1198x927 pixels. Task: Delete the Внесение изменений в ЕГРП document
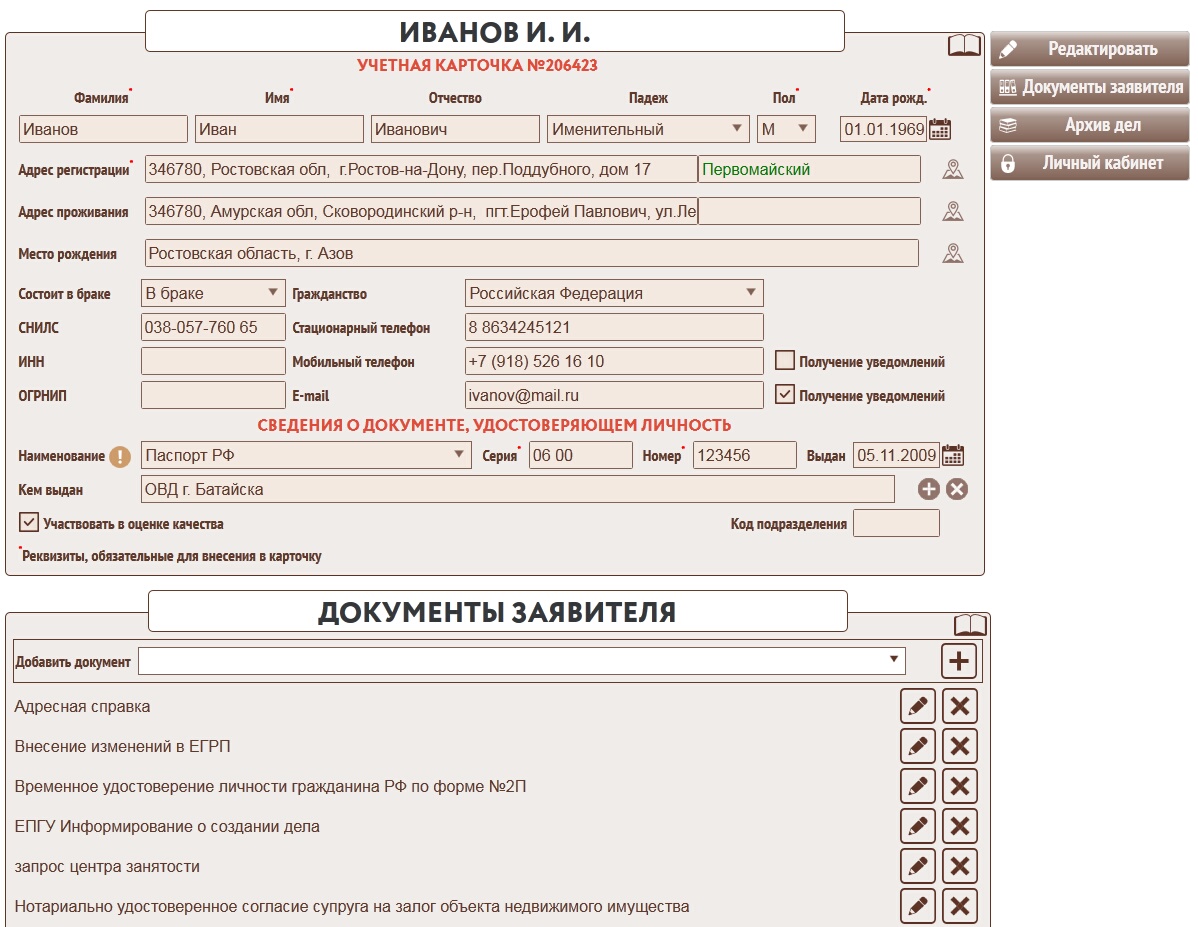tap(959, 746)
